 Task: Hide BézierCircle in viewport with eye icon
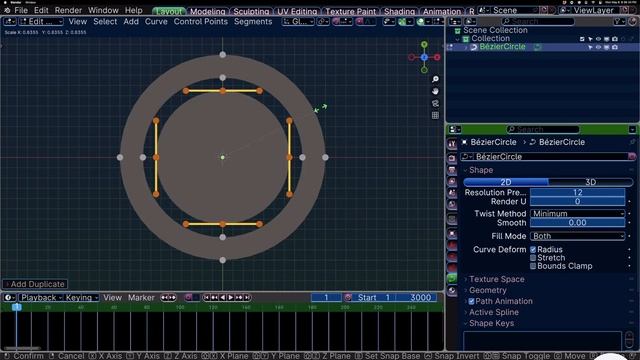click(x=598, y=47)
